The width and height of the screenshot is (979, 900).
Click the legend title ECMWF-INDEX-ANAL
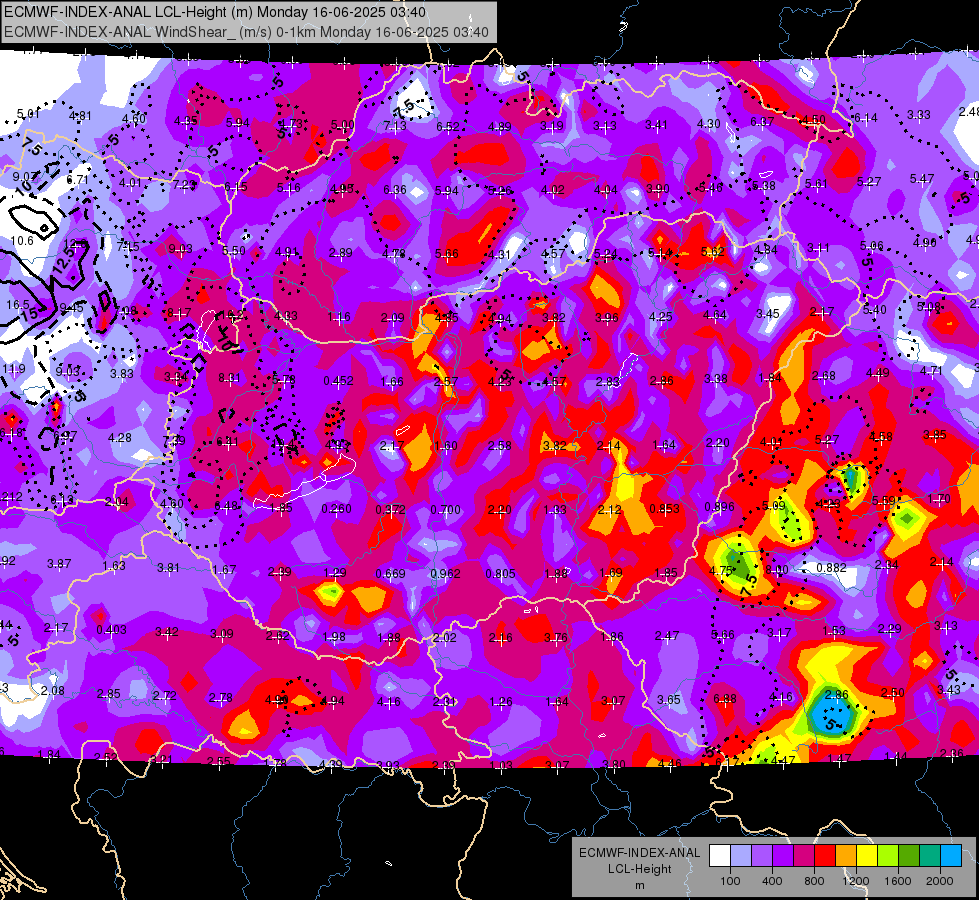pyautogui.click(x=639, y=853)
